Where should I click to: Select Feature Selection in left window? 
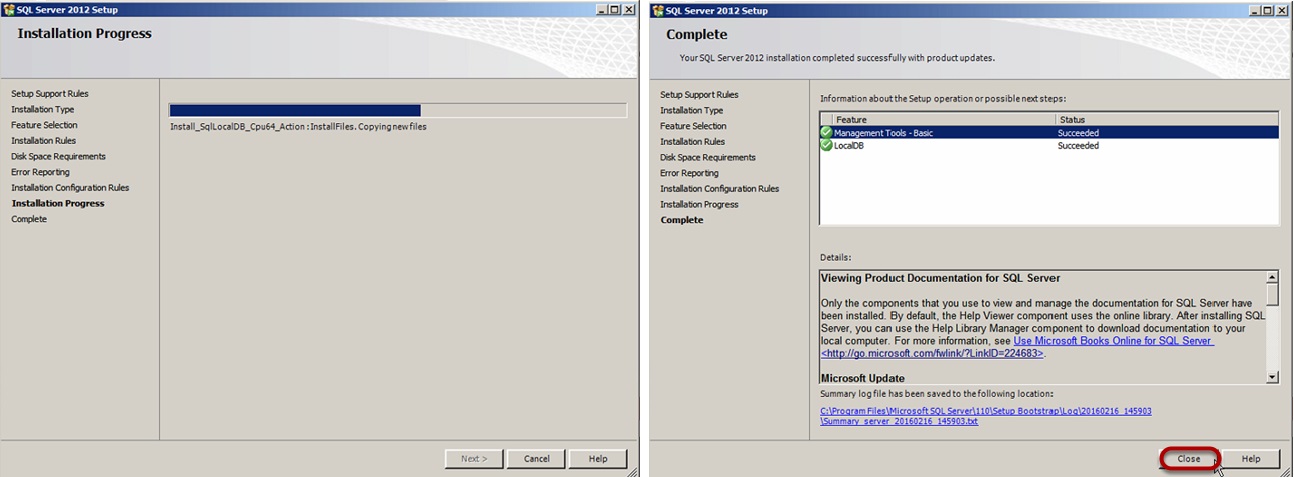point(44,125)
